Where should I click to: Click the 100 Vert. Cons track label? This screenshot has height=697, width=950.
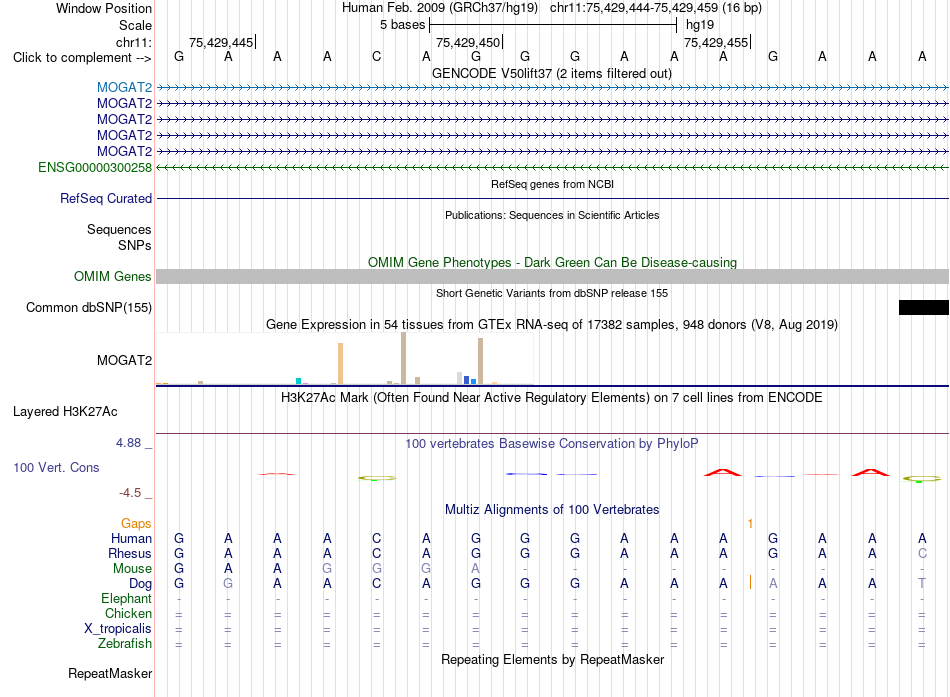56,467
